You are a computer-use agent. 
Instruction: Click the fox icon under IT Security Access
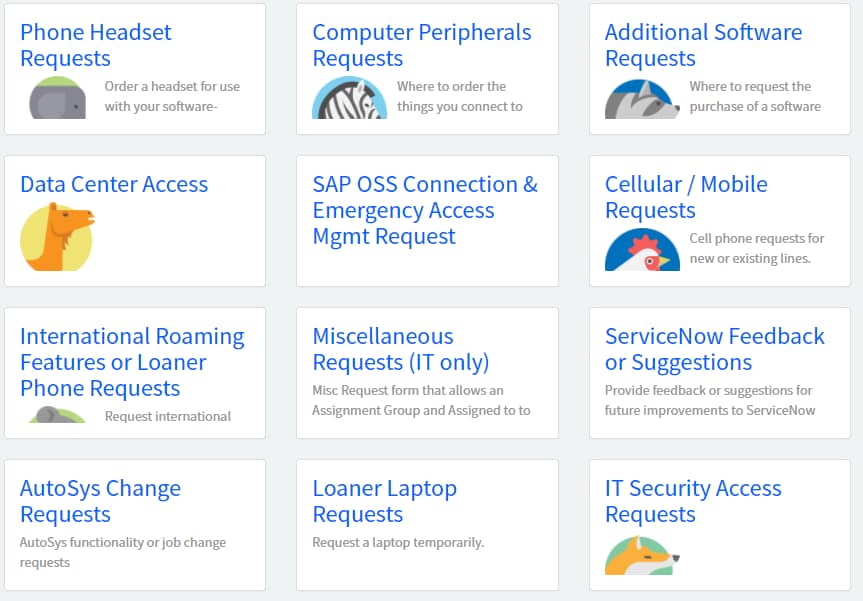(x=642, y=556)
